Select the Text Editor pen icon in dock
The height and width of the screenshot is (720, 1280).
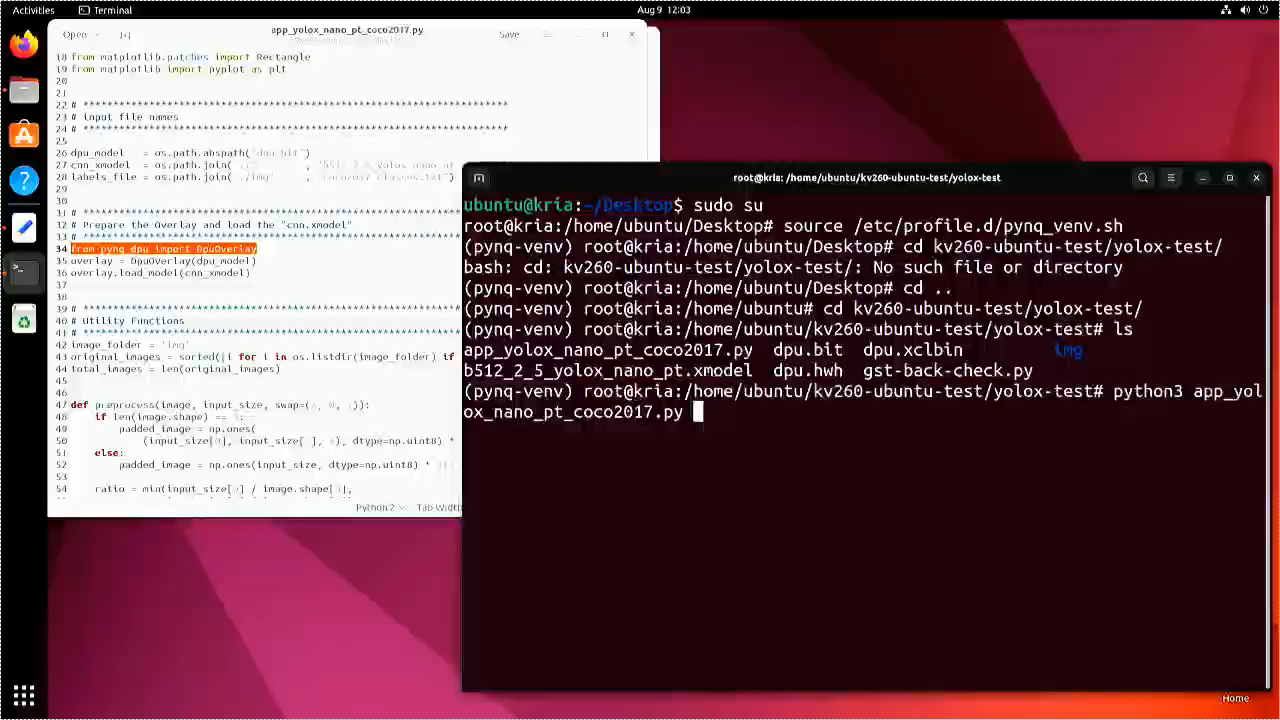click(24, 227)
